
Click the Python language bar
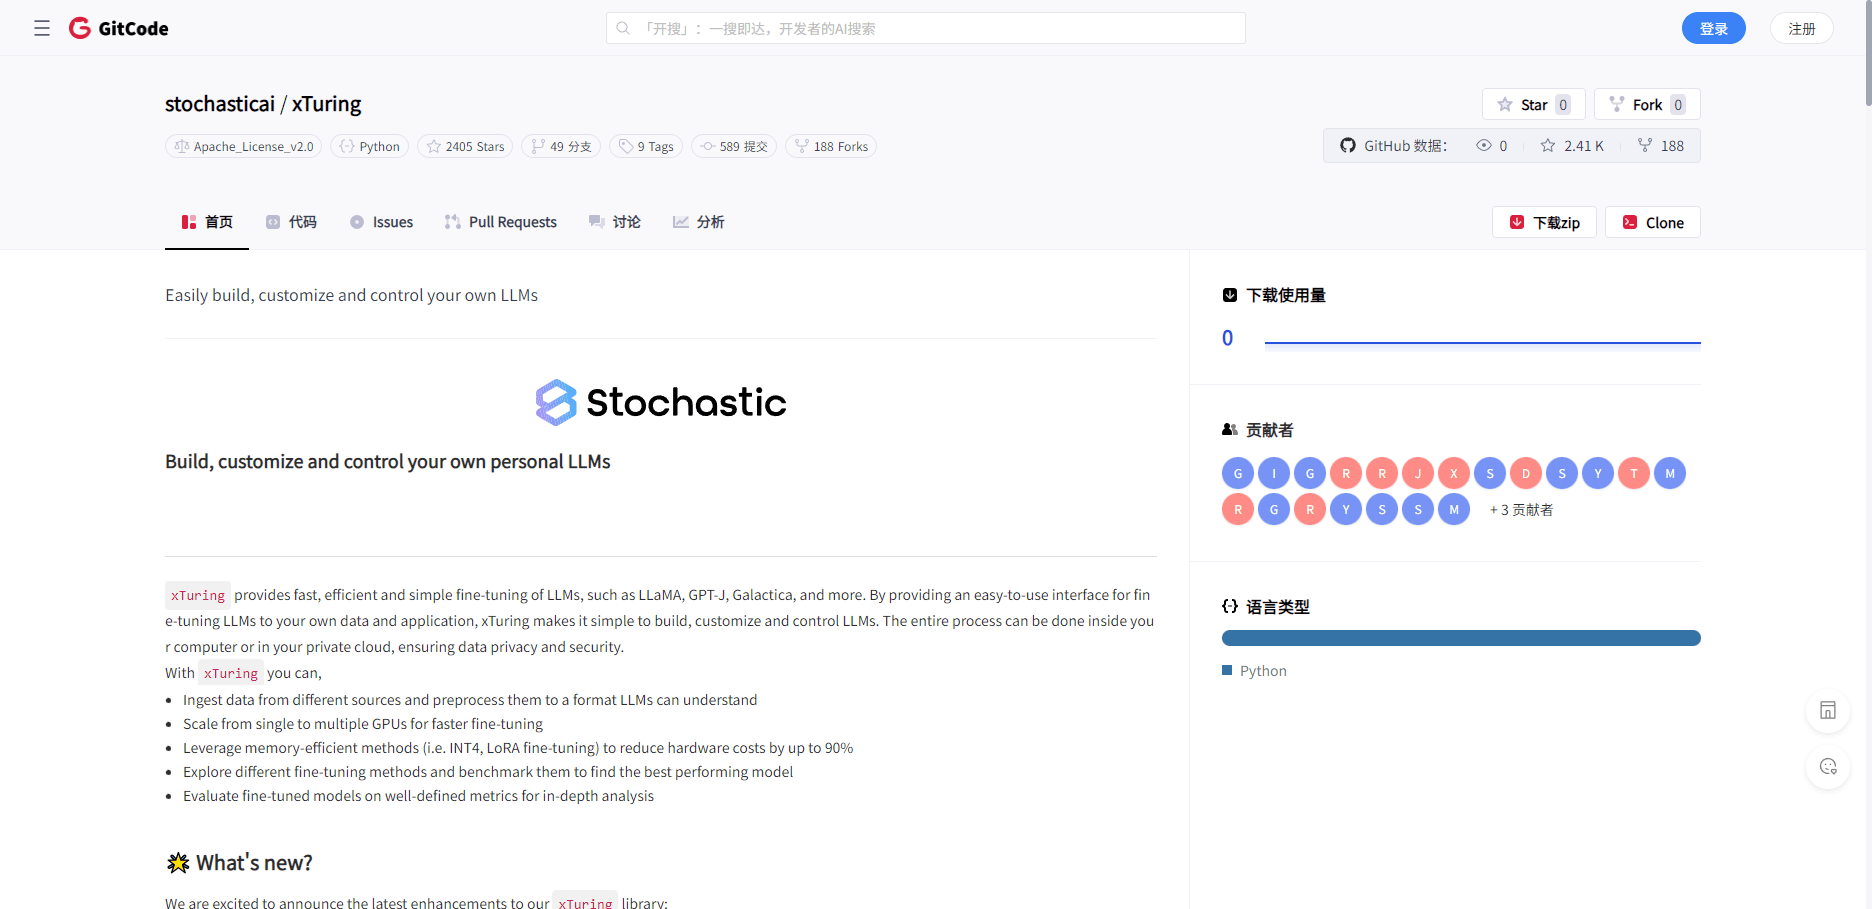(x=1461, y=638)
